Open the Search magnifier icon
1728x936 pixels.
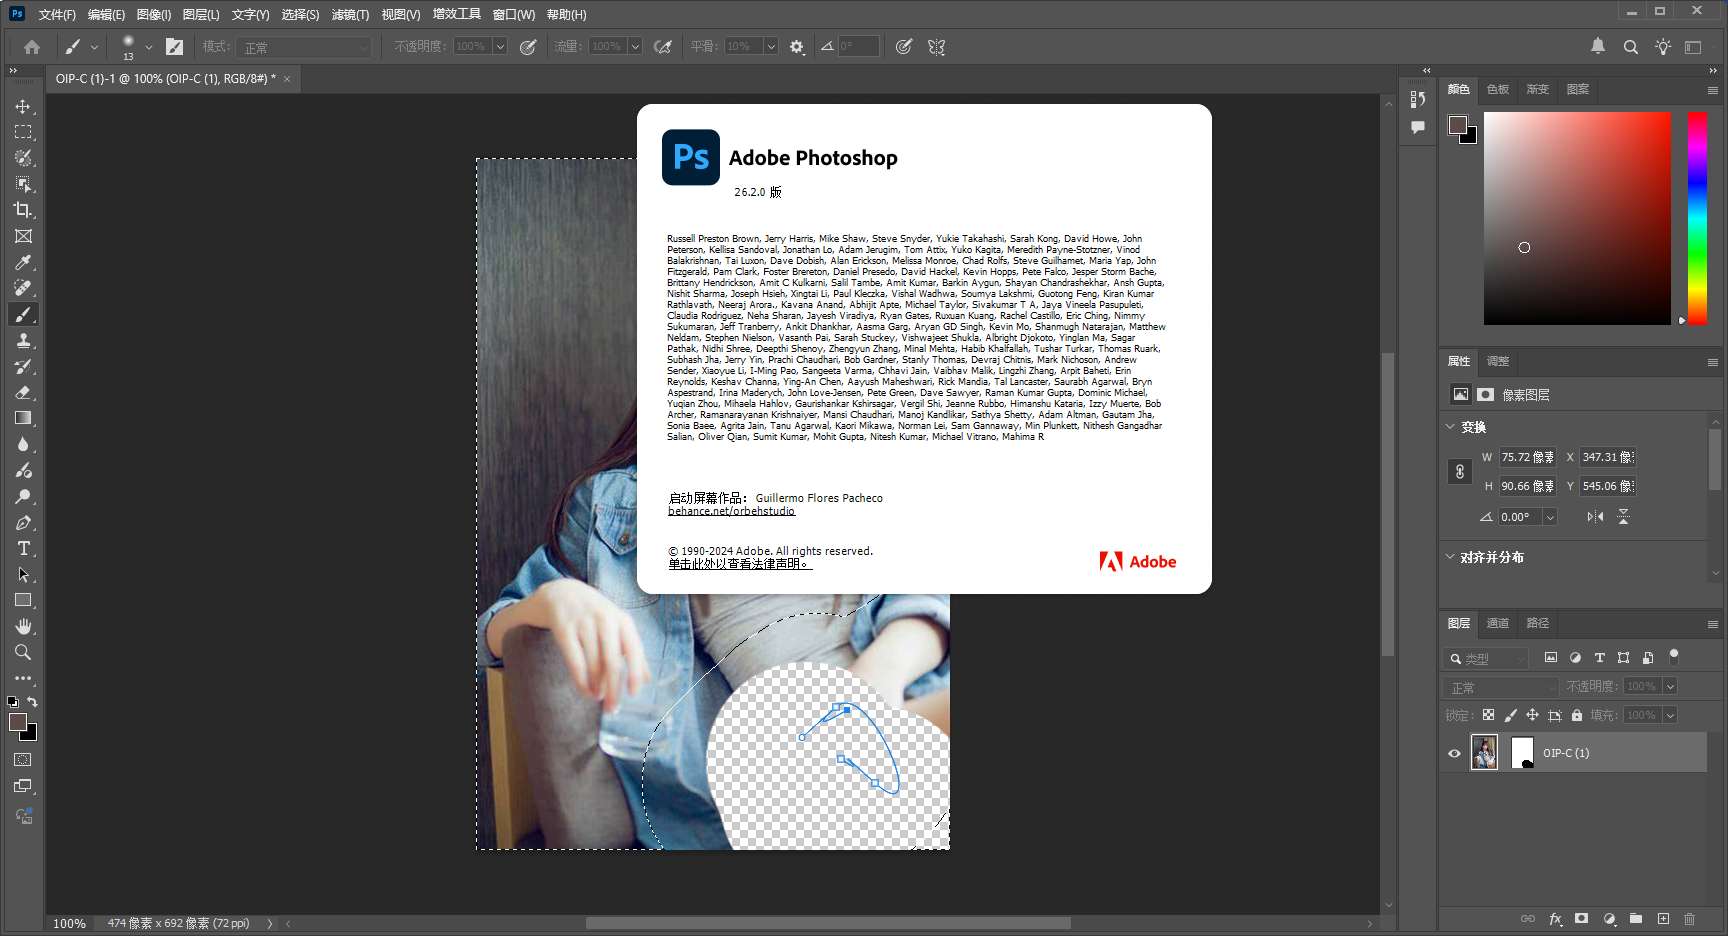1631,47
